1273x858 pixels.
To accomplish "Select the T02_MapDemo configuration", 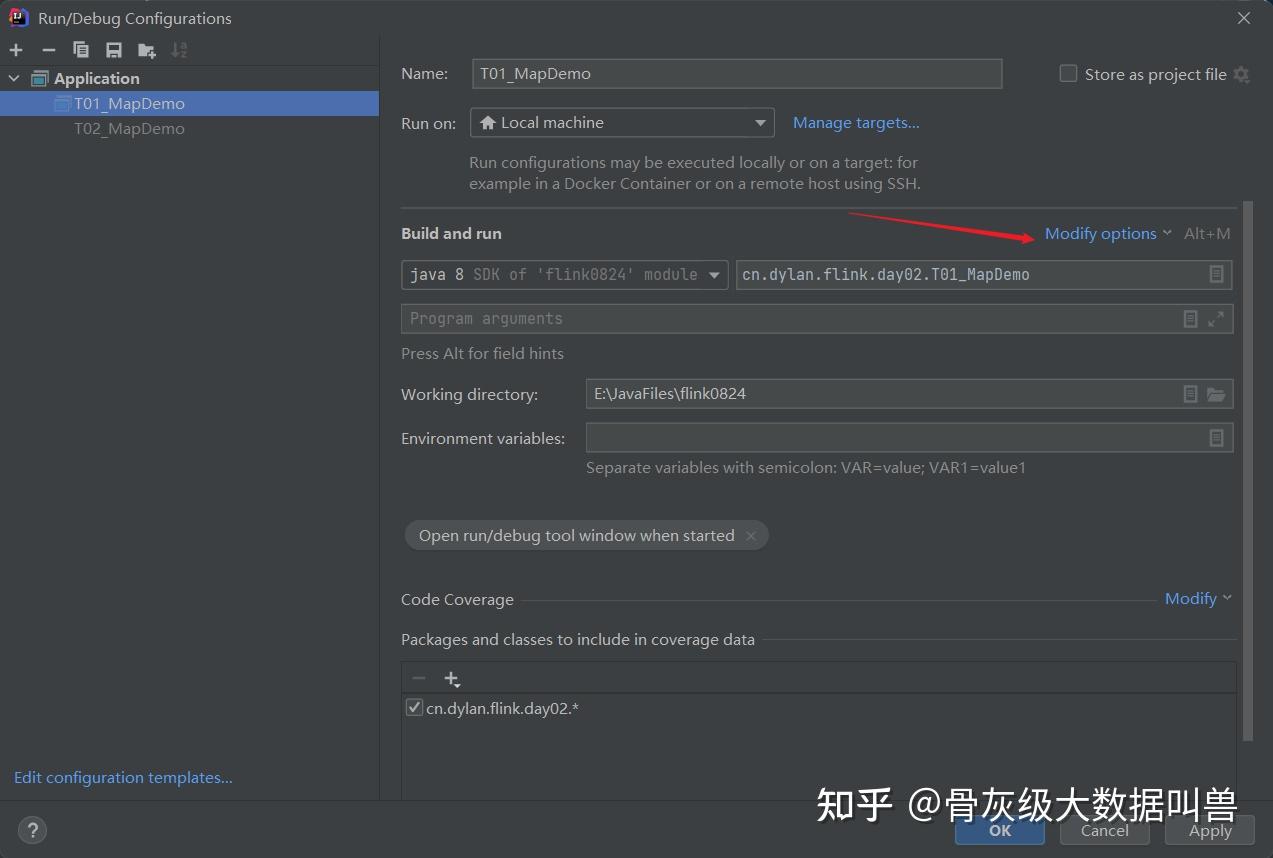I will 129,128.
